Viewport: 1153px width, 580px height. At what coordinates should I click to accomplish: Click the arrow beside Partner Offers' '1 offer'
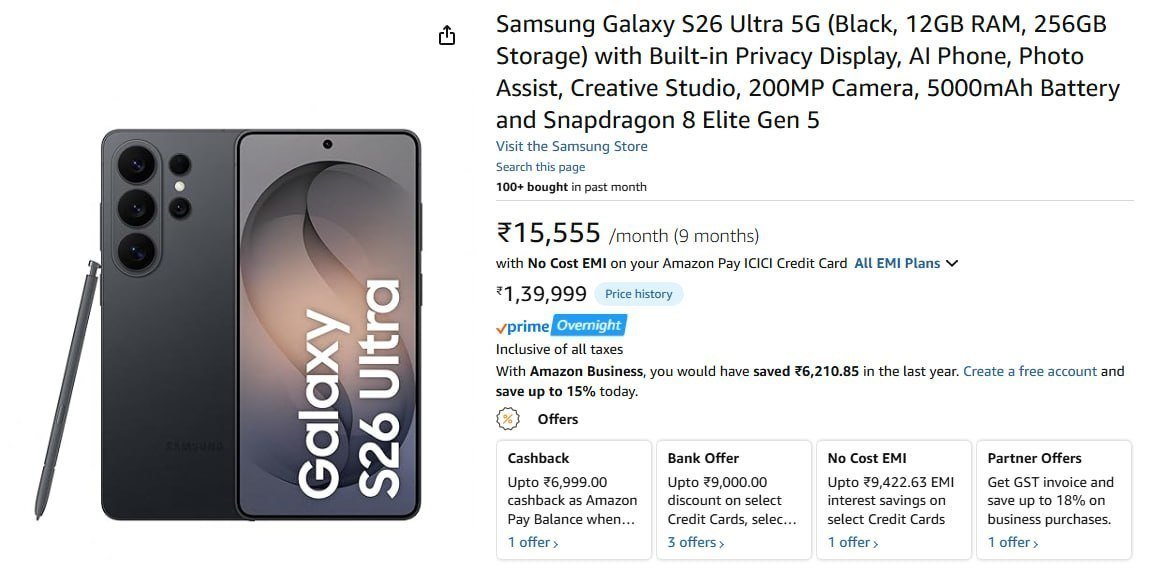1036,542
